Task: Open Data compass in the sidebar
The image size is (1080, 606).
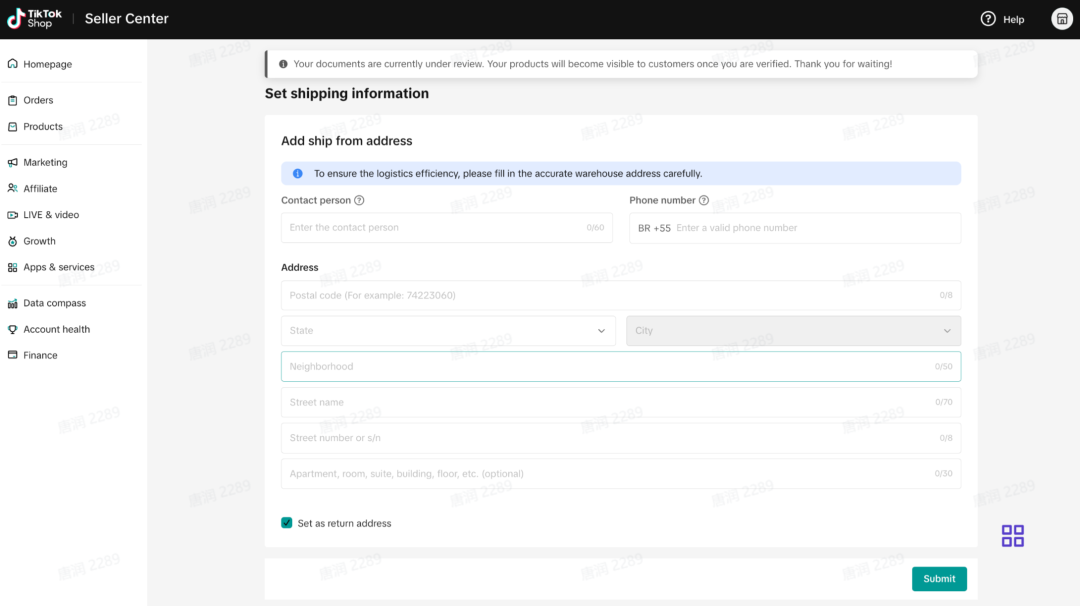Action: 54,303
